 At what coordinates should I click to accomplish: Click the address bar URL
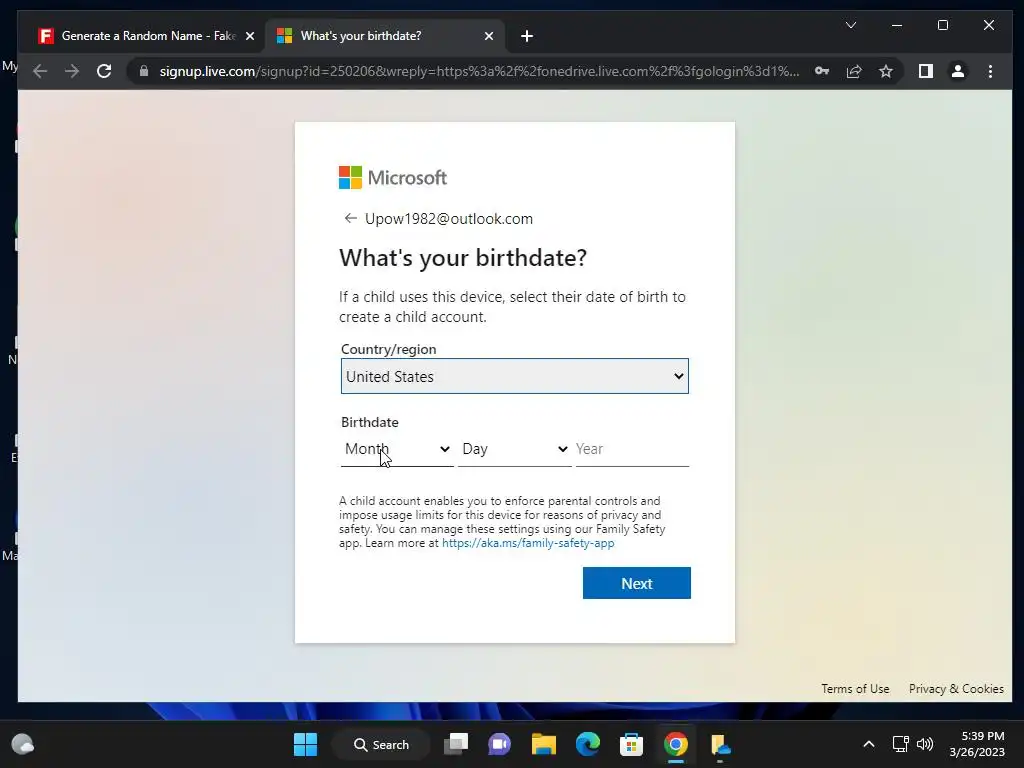click(479, 71)
